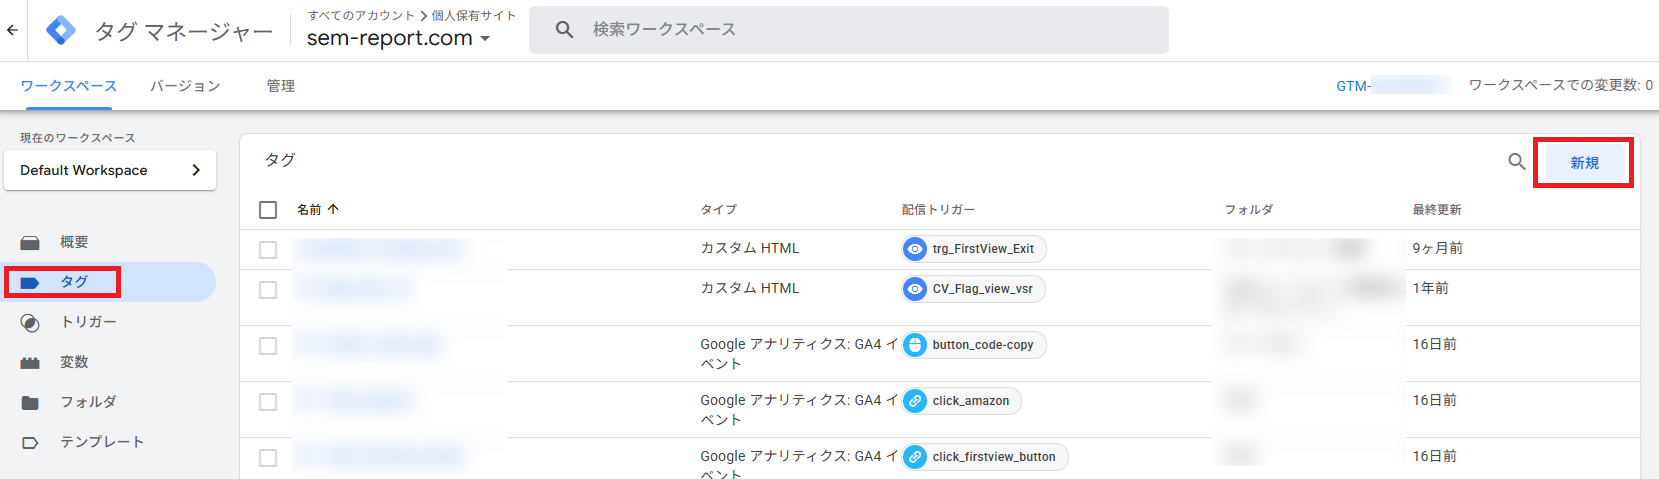Open 変数 in the sidebar
The width and height of the screenshot is (1659, 479).
[x=74, y=362]
